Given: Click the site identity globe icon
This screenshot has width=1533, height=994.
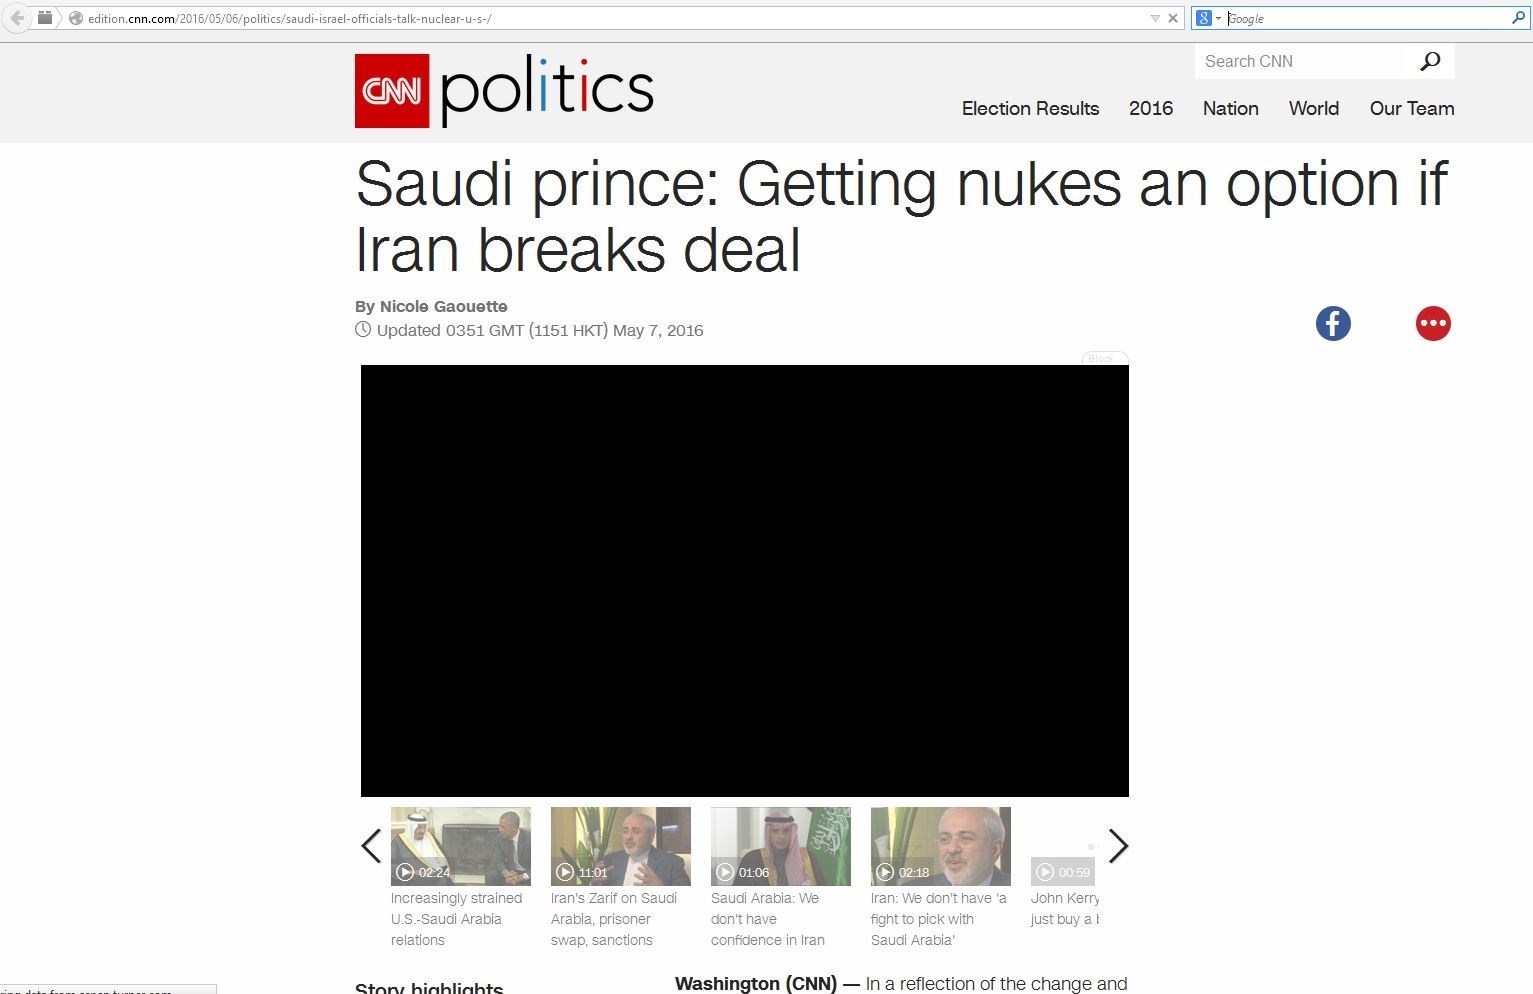Looking at the screenshot, I should tap(76, 18).
